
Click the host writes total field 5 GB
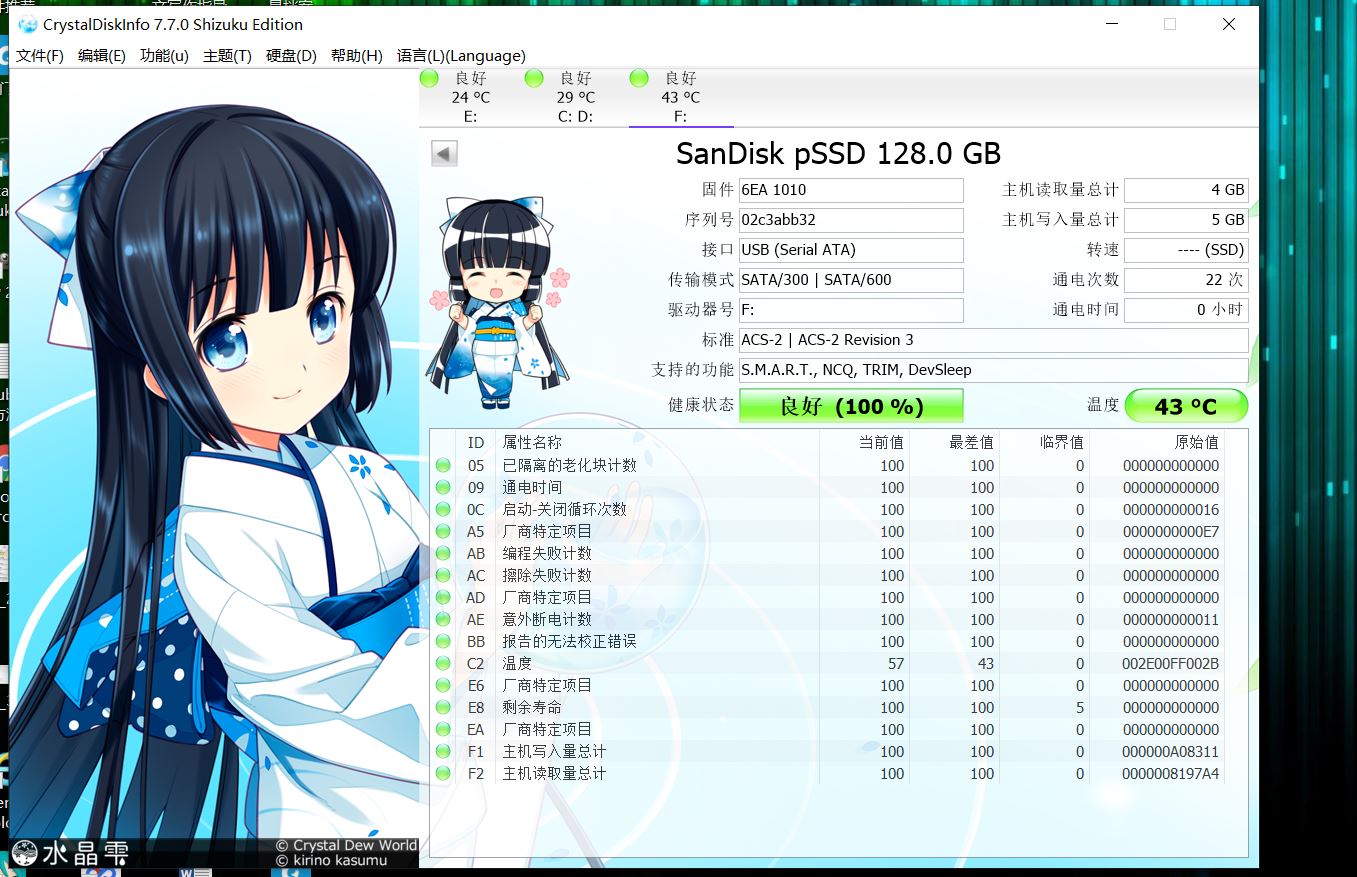[1186, 220]
